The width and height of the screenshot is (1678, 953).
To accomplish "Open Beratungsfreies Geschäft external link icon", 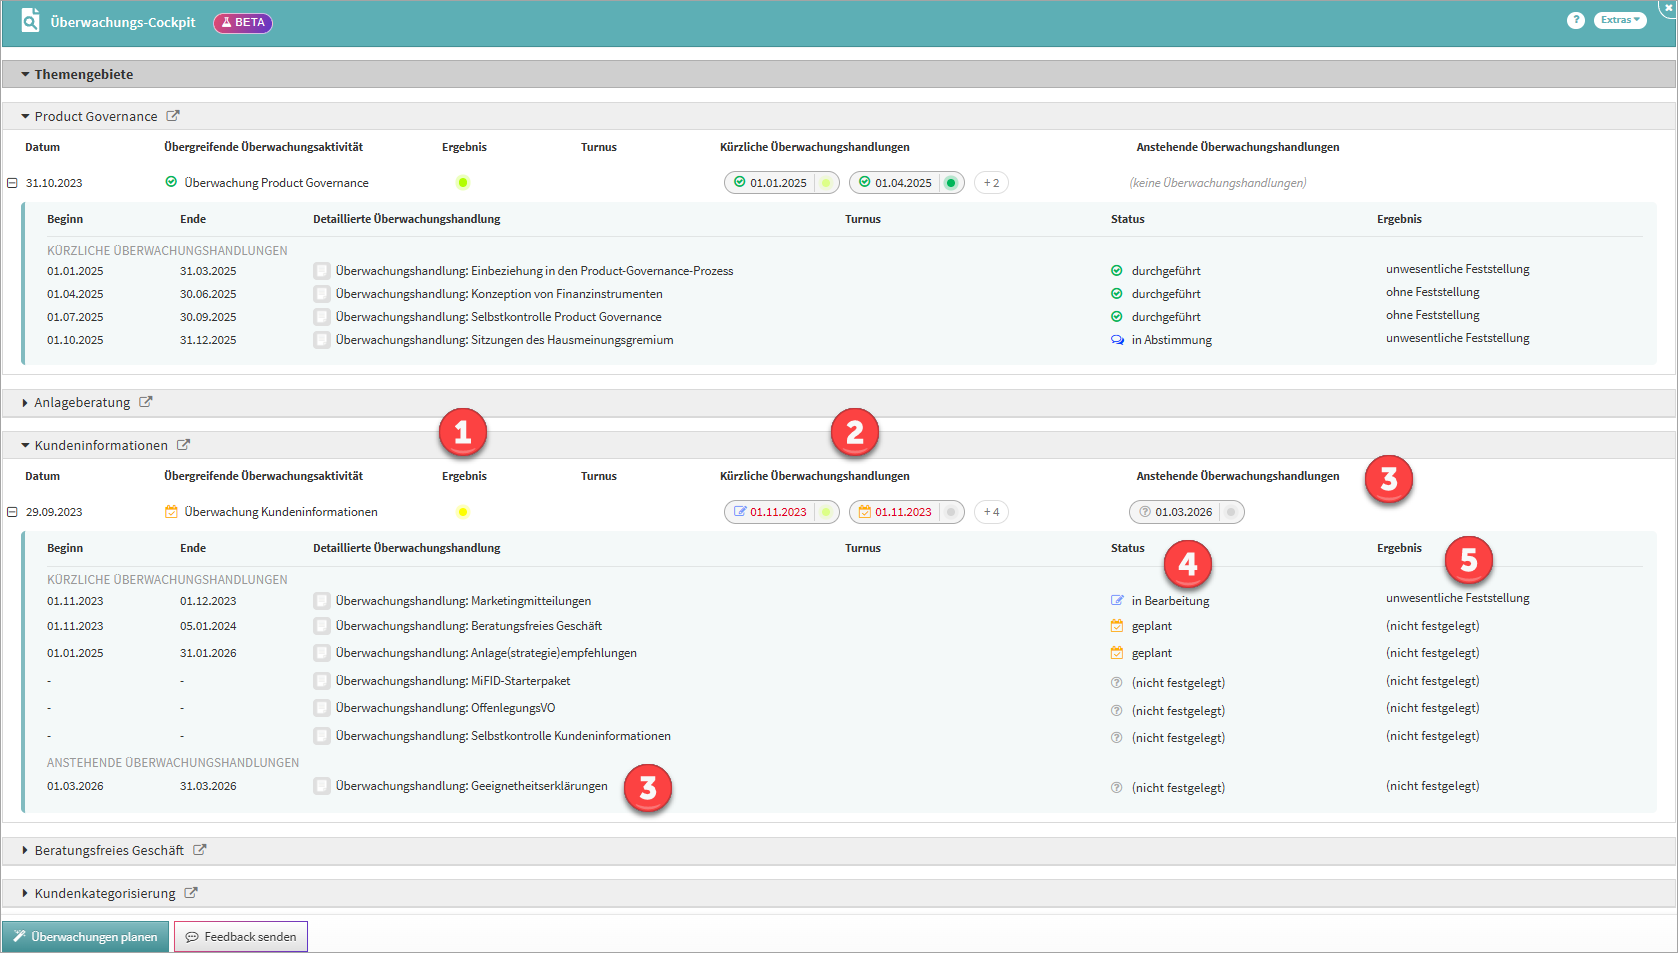I will (x=200, y=850).
